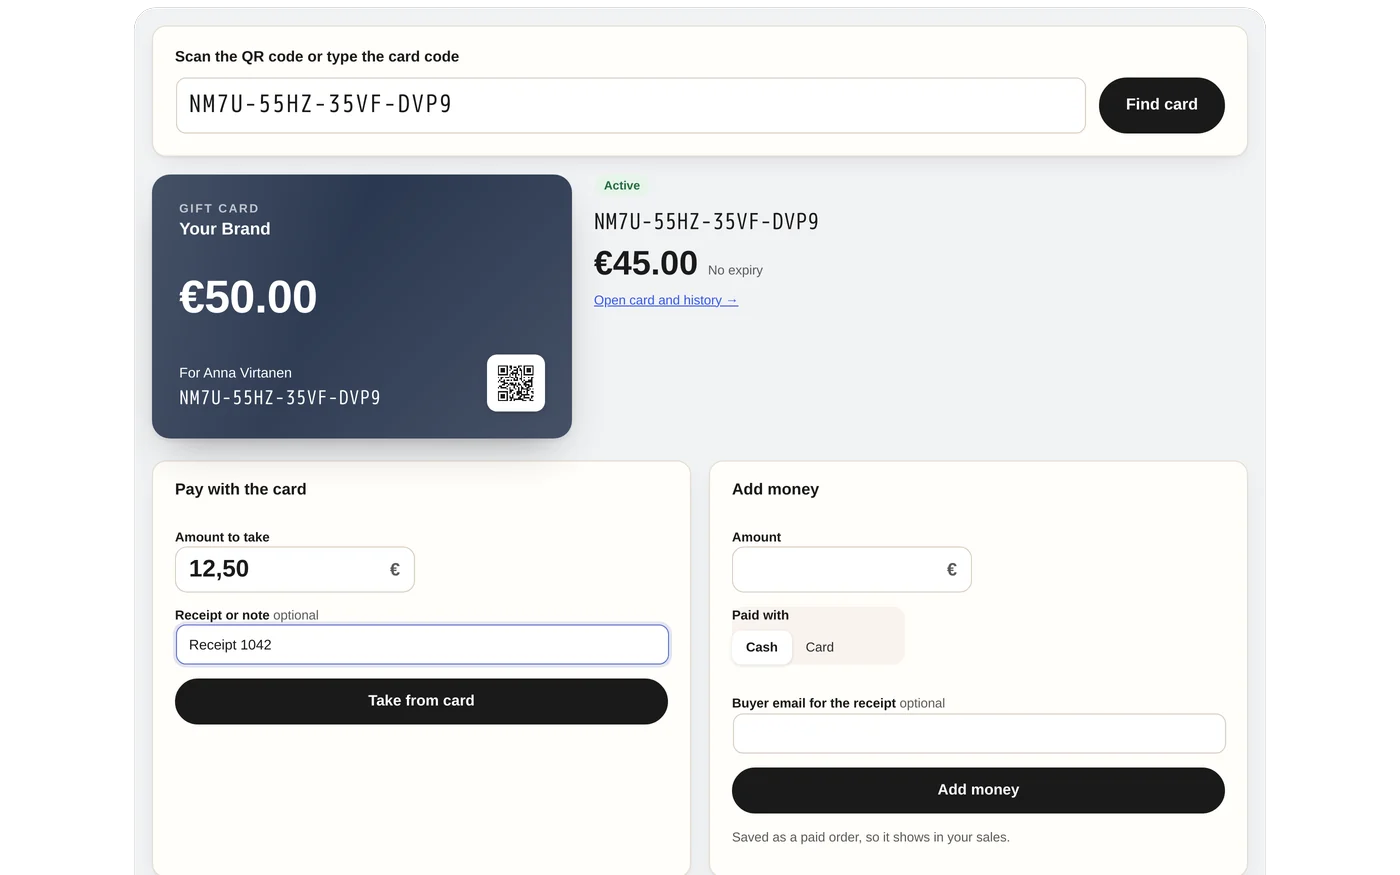Click the €50.00 amount on gift card
The image size is (1400, 875).
click(x=248, y=297)
